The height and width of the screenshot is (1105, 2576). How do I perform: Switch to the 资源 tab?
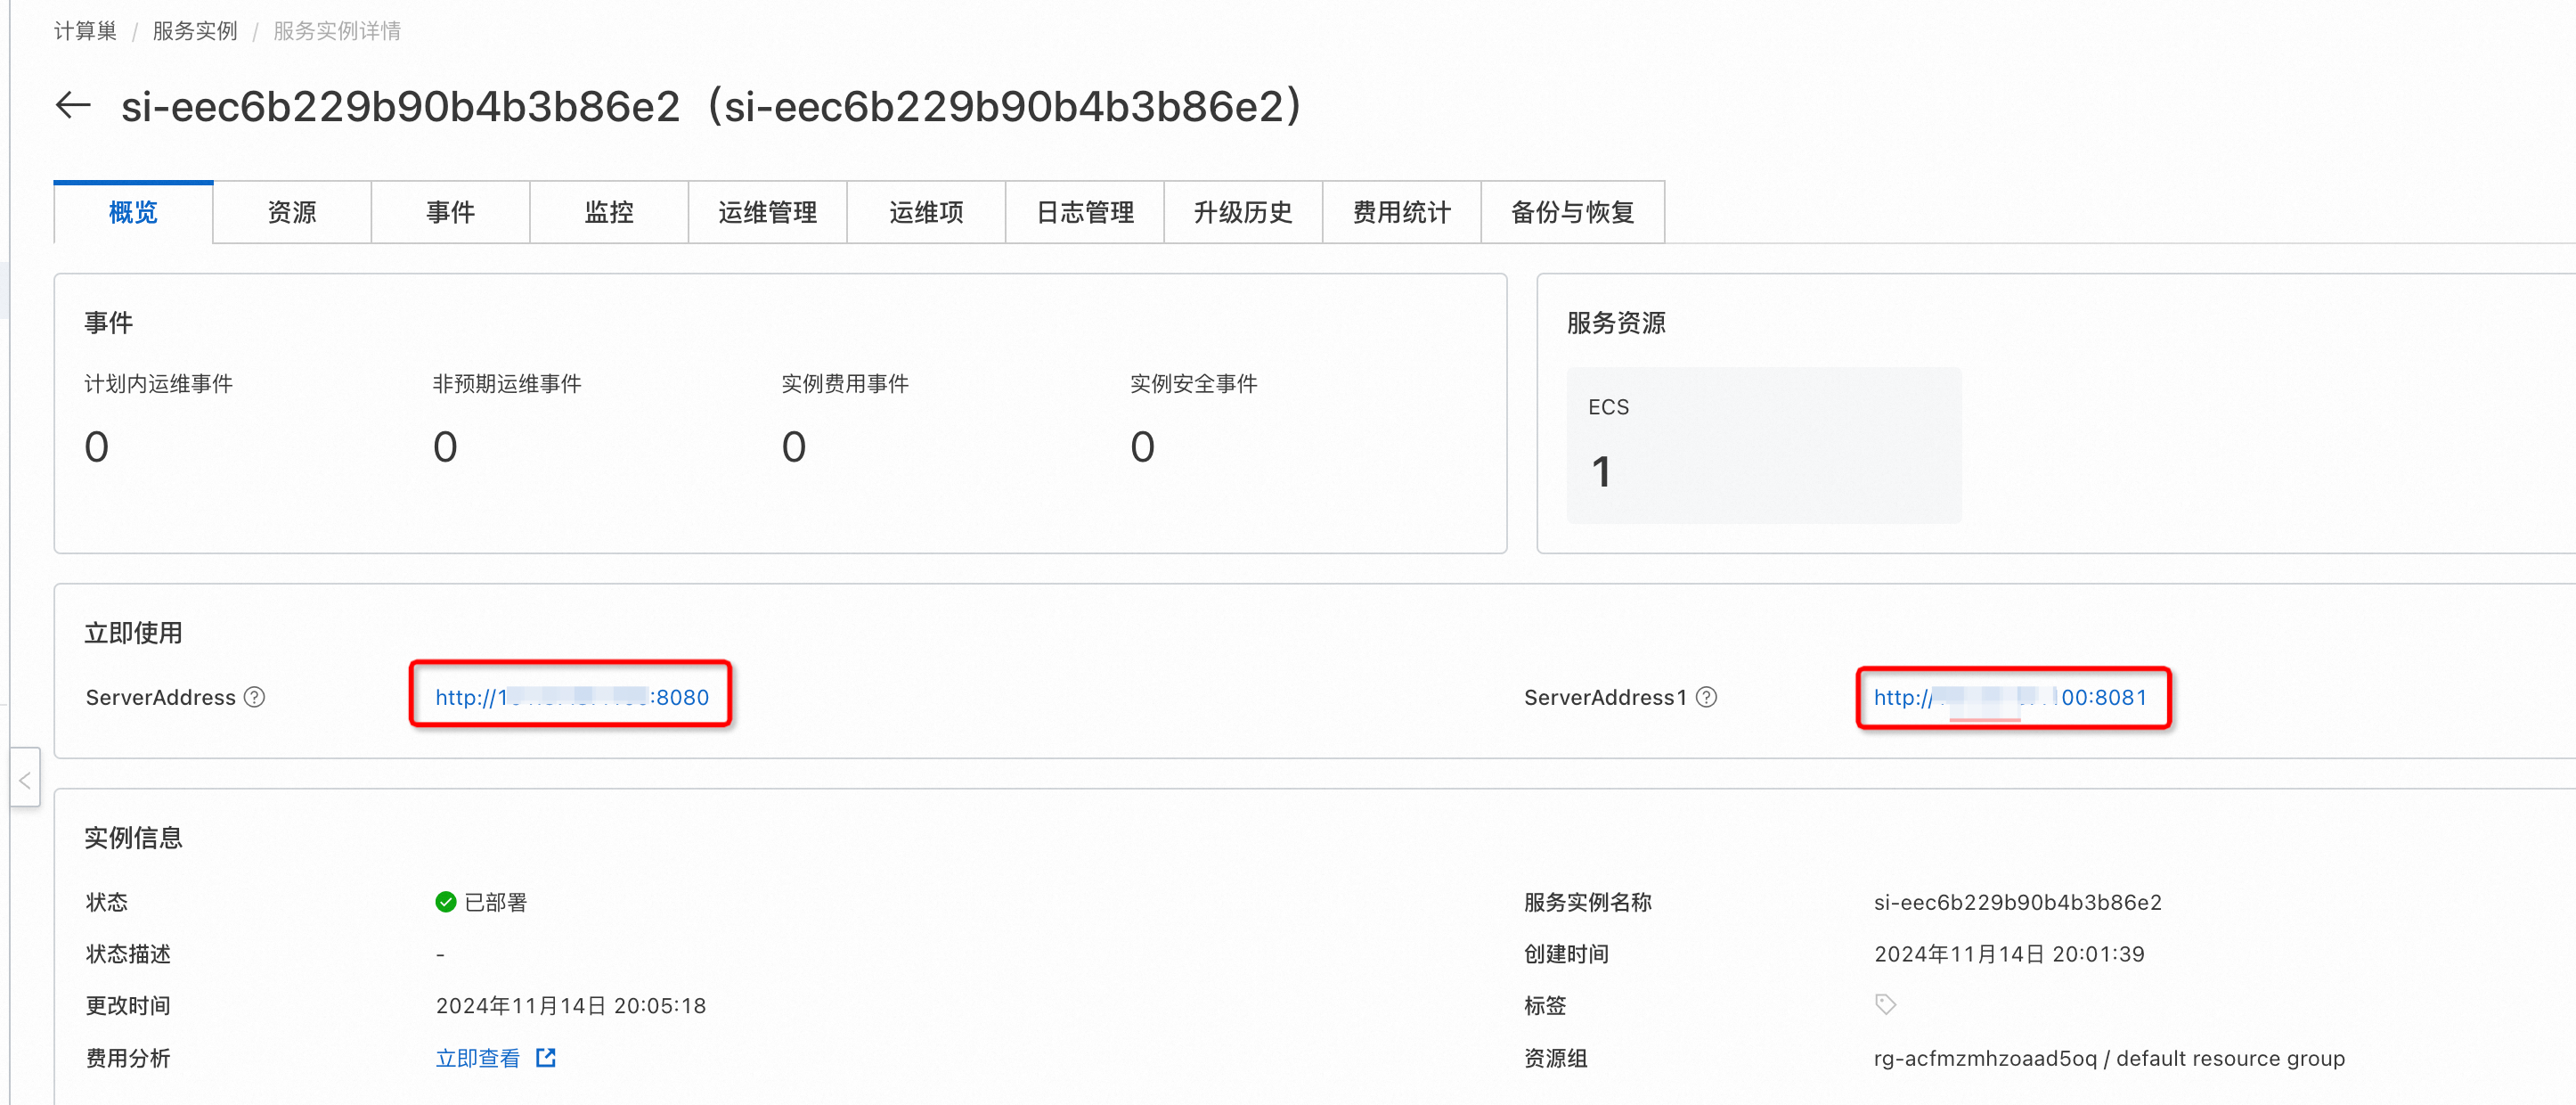click(292, 212)
